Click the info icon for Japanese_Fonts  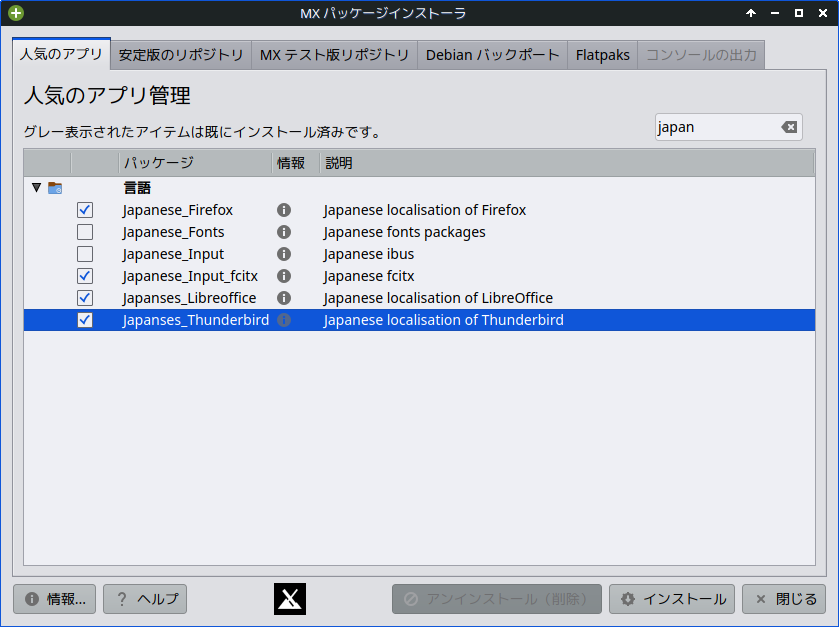click(x=284, y=232)
